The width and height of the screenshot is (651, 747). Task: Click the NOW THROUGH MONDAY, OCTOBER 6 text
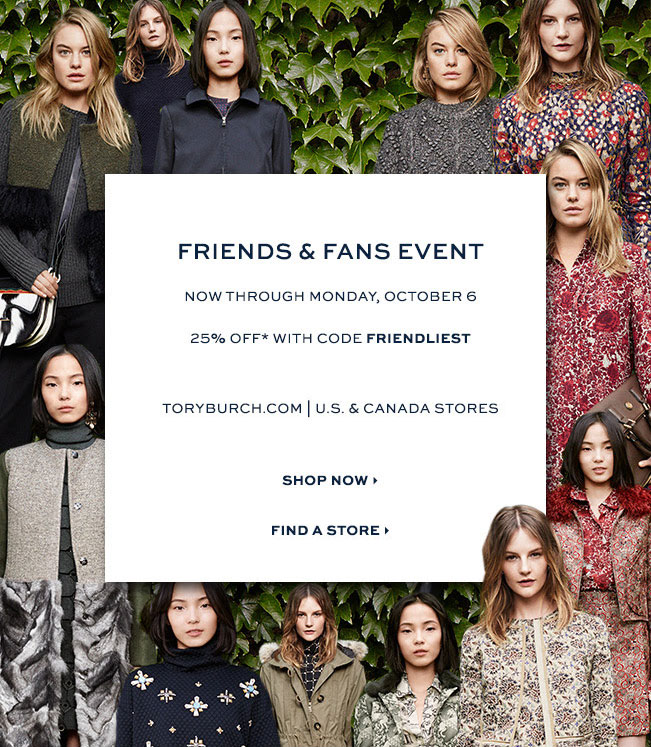[330, 296]
